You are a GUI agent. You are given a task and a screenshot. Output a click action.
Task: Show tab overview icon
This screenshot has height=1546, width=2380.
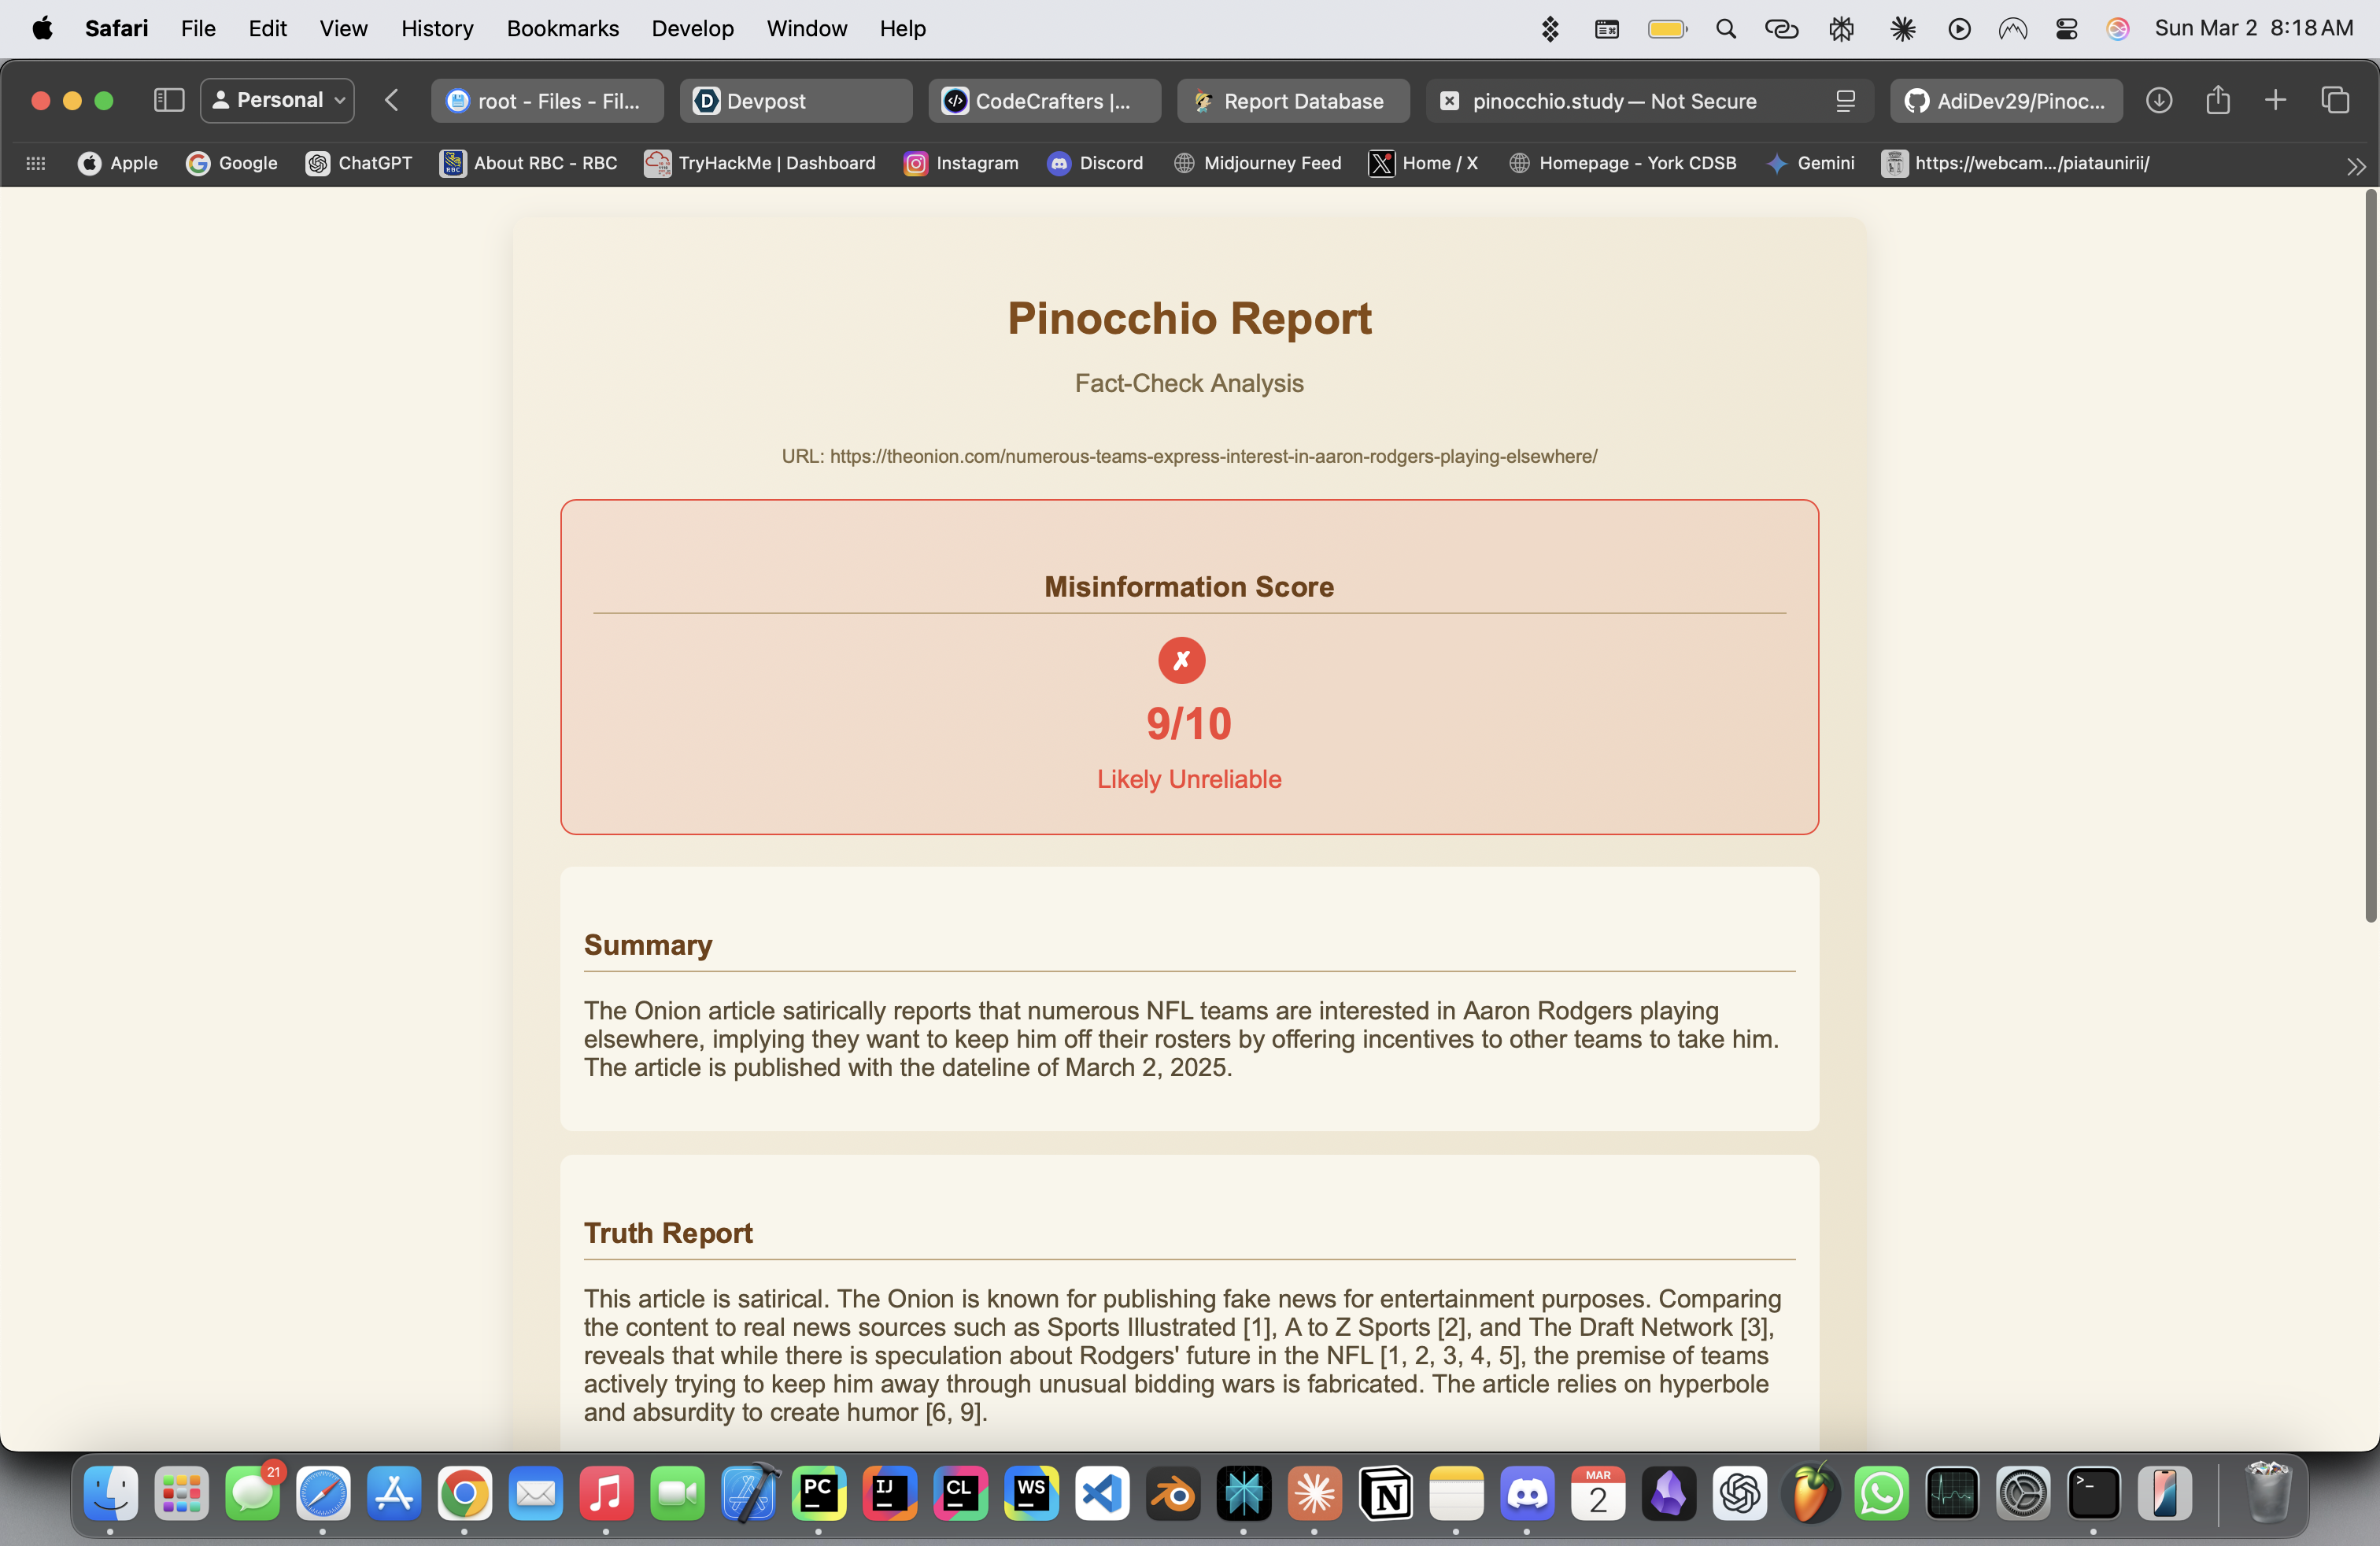tap(2335, 100)
